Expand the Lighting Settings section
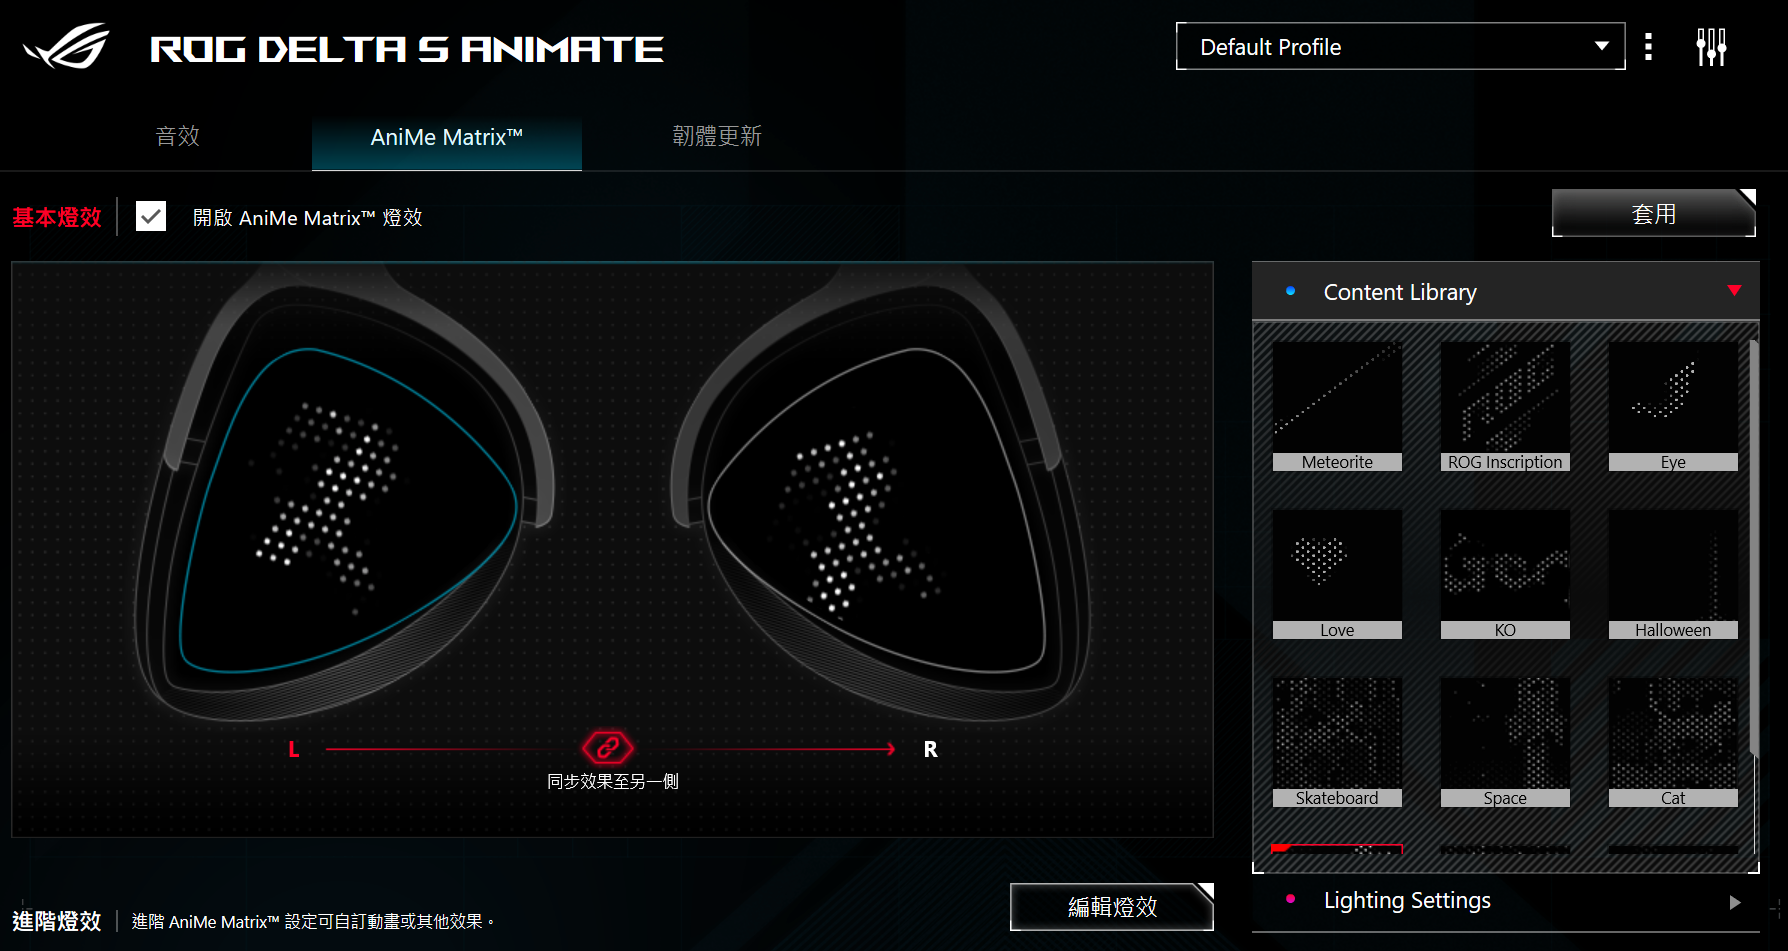Screen dimensions: 1788x951 [1505, 901]
